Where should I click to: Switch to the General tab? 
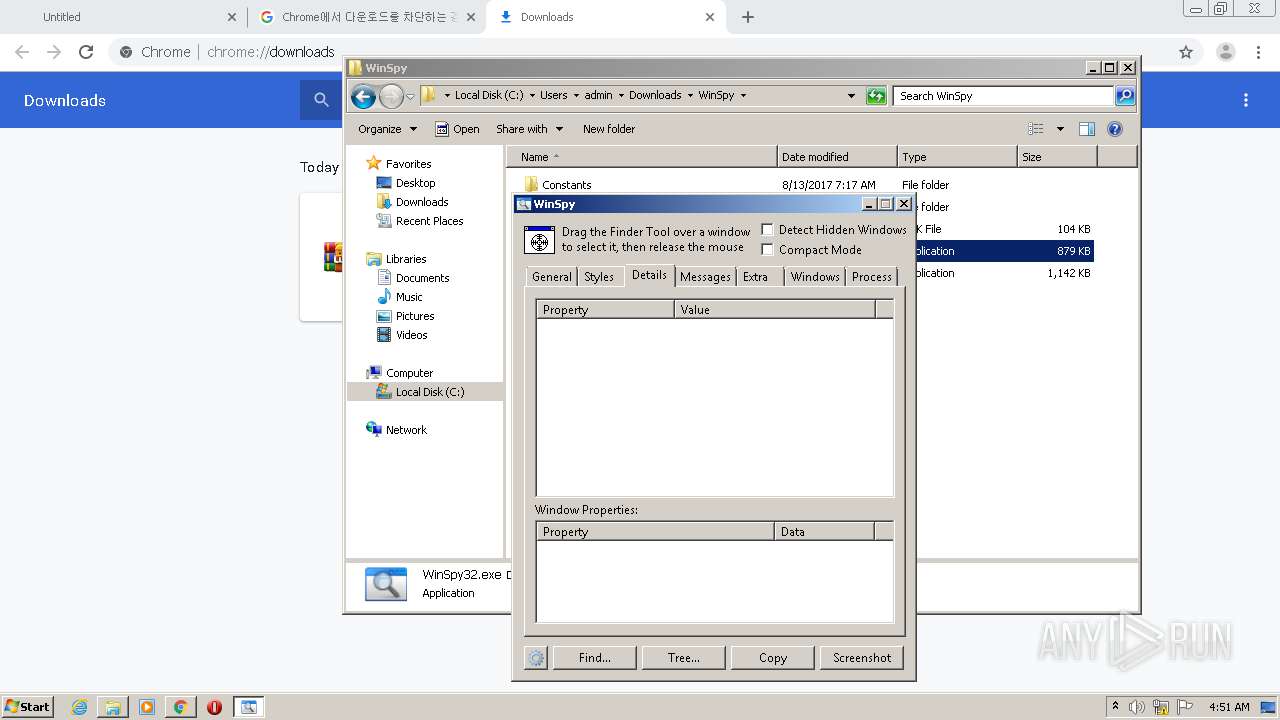coord(551,277)
